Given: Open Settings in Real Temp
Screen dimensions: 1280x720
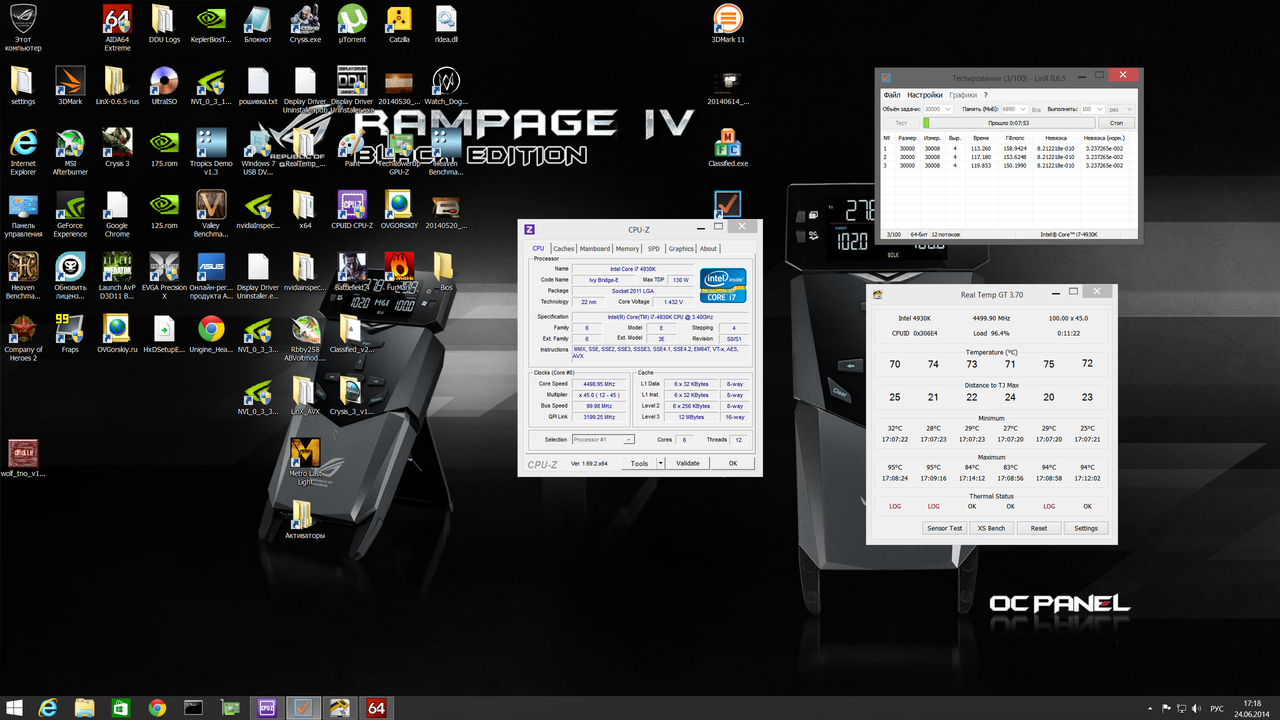Looking at the screenshot, I should coord(1086,528).
